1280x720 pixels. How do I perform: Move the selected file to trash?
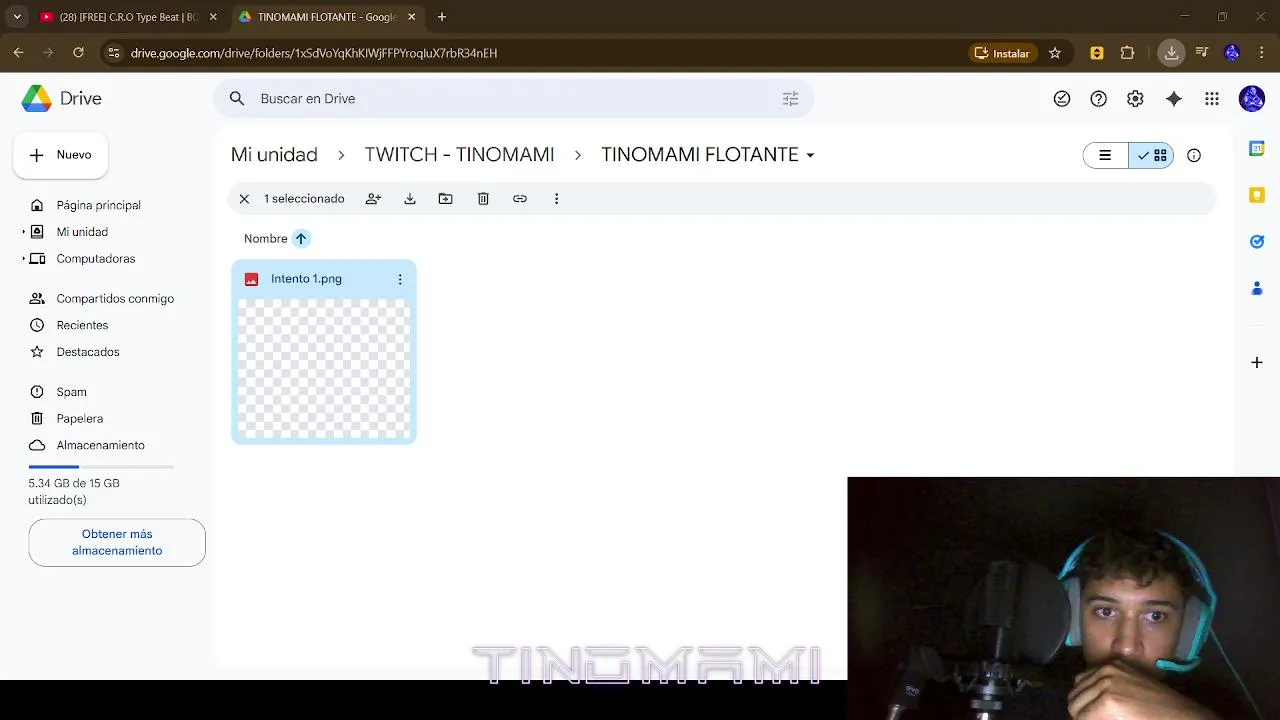pos(483,199)
